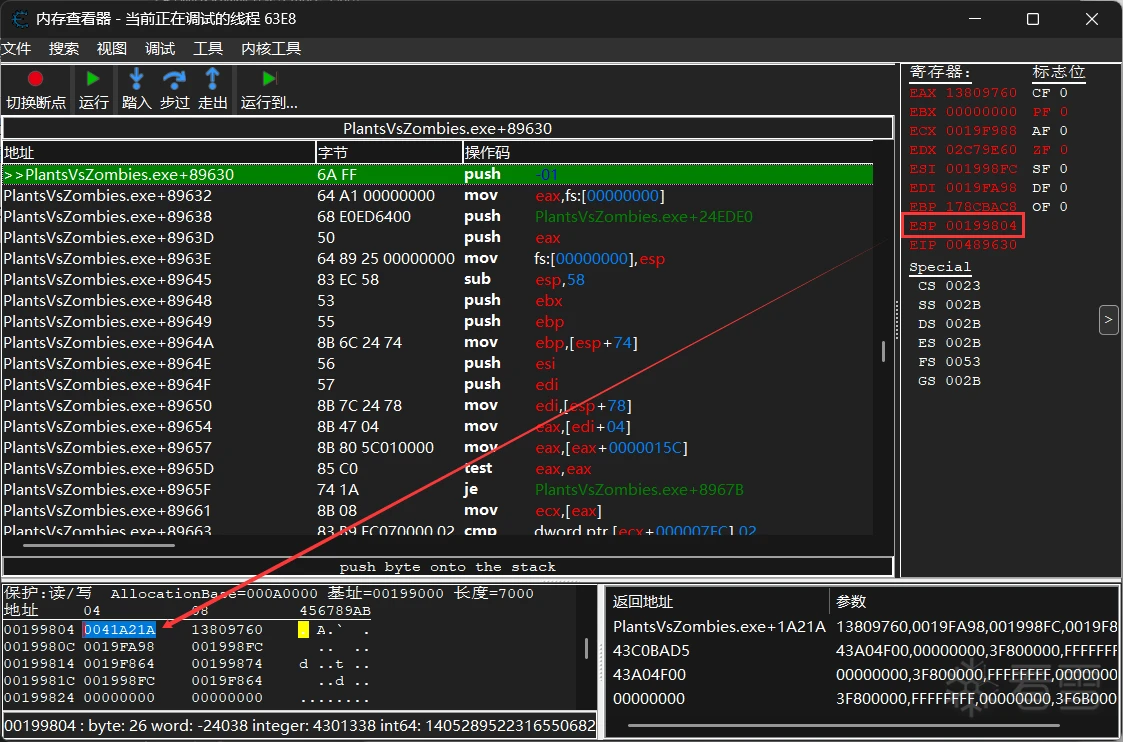Click the EIP 00489630 register
The image size is (1123, 742).
click(x=963, y=245)
